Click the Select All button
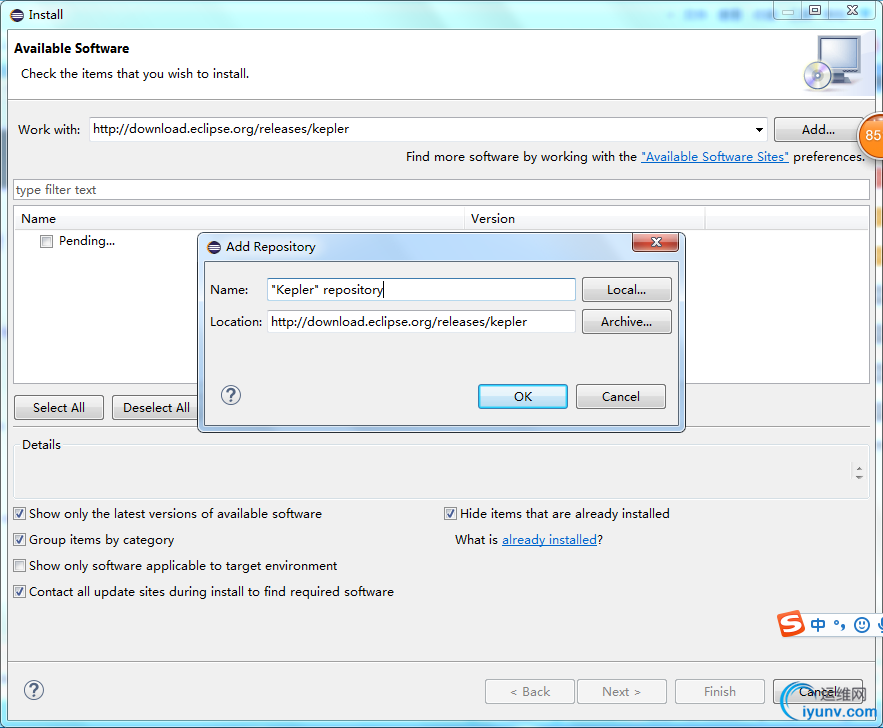 coord(59,407)
